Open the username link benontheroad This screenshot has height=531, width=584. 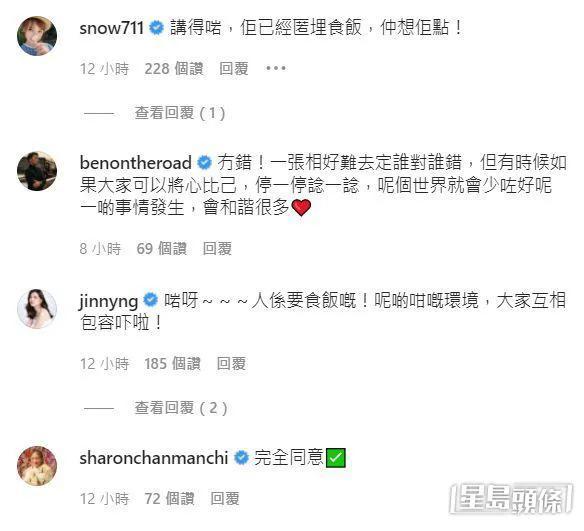click(x=136, y=163)
